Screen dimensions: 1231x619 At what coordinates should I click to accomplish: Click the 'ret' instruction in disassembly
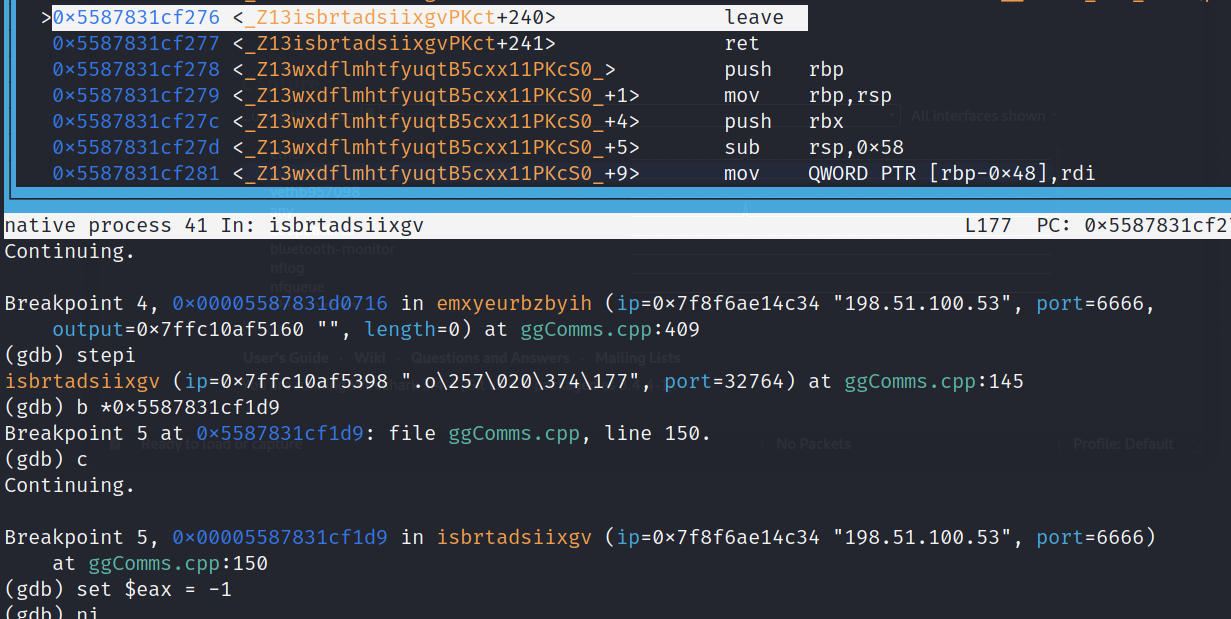(742, 43)
